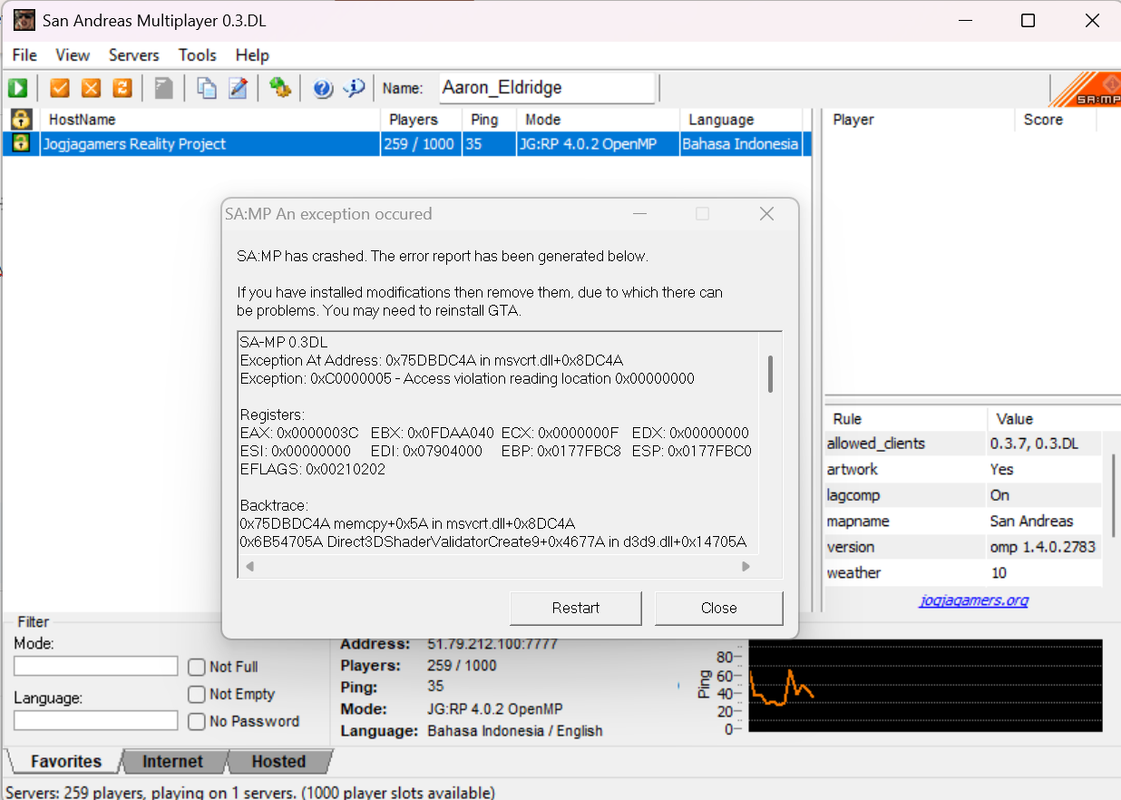Open the jogjagamers.org link

974,600
